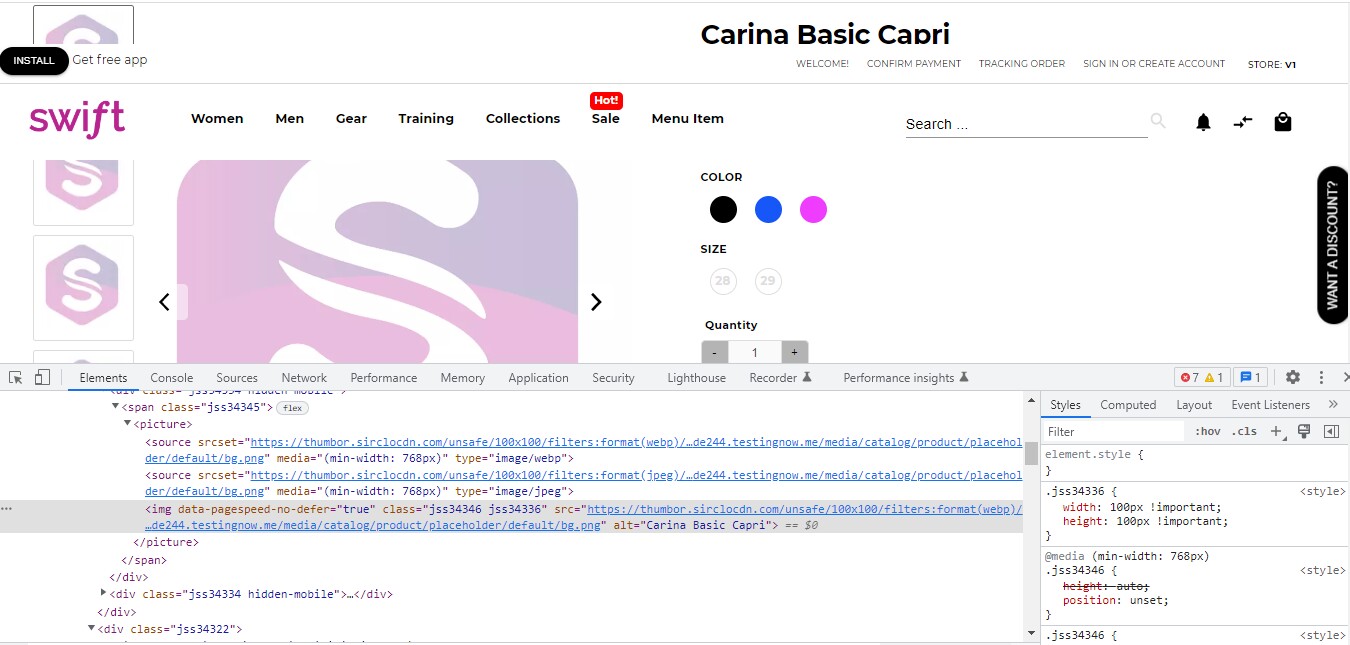Select the blue color swatch
Viewport: 1350px width, 645px height.
(768, 209)
